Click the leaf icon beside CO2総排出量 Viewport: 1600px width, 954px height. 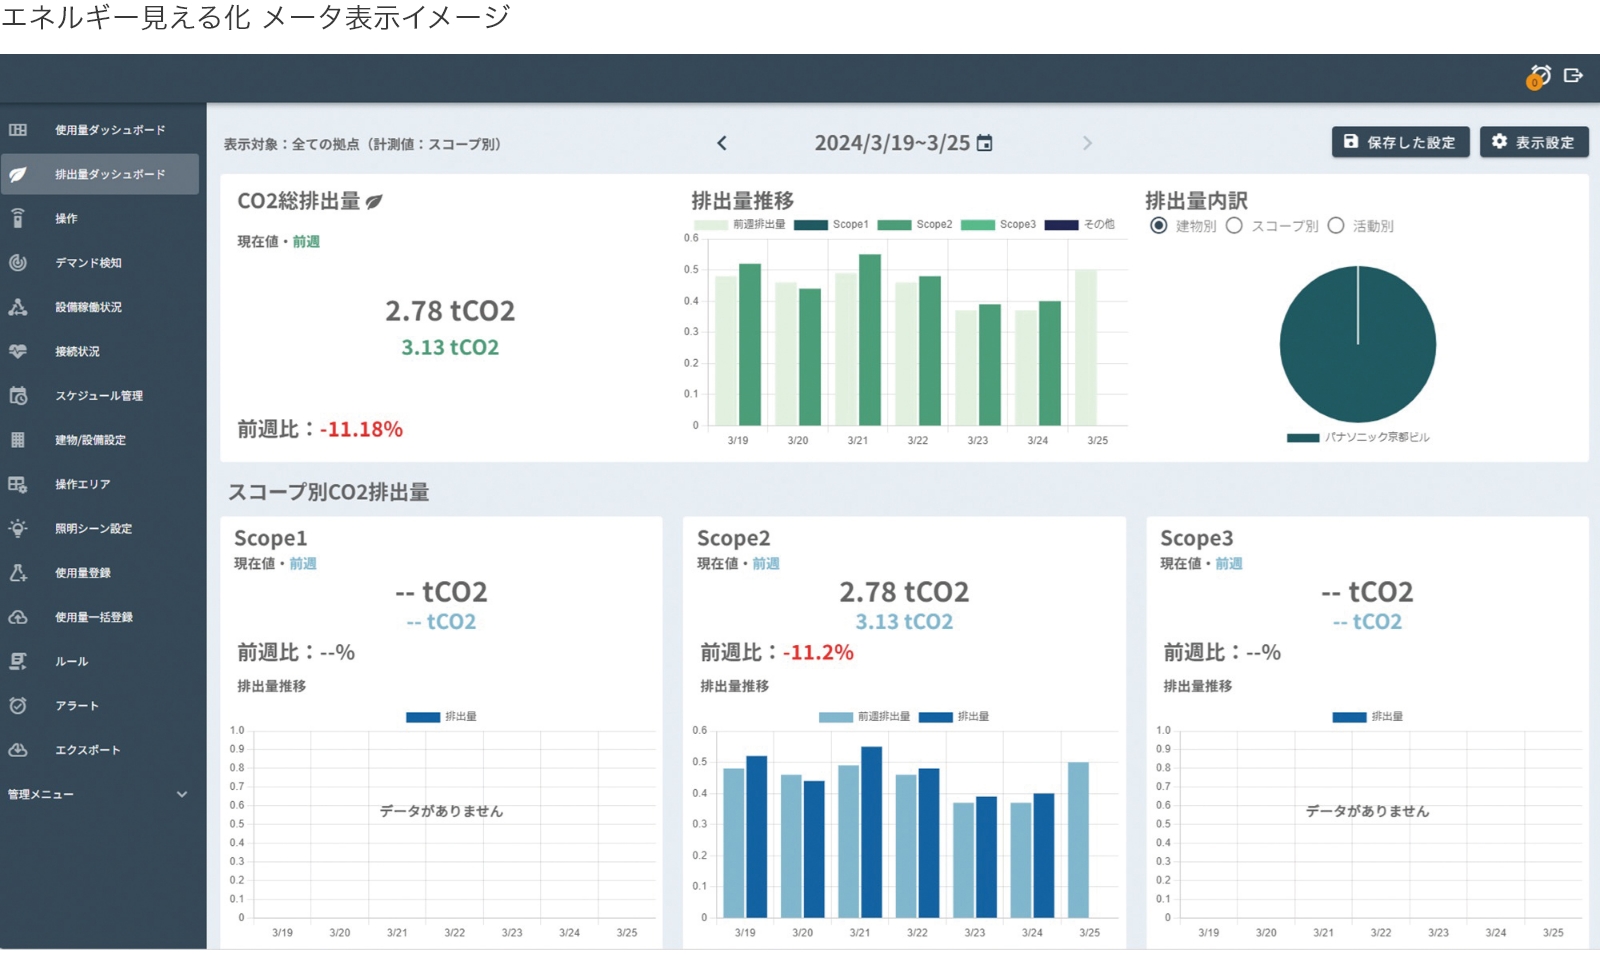(x=374, y=202)
